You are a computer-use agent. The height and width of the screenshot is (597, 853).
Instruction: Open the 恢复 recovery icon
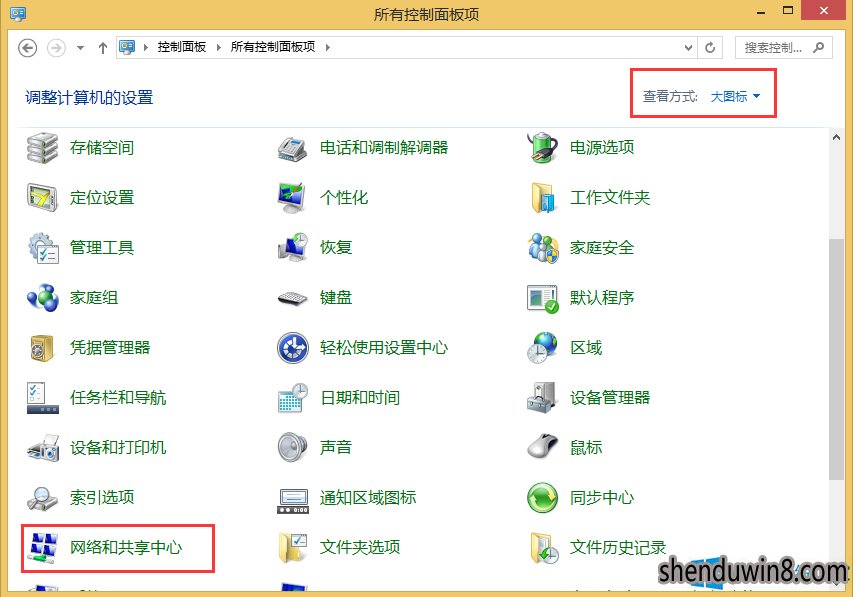293,248
